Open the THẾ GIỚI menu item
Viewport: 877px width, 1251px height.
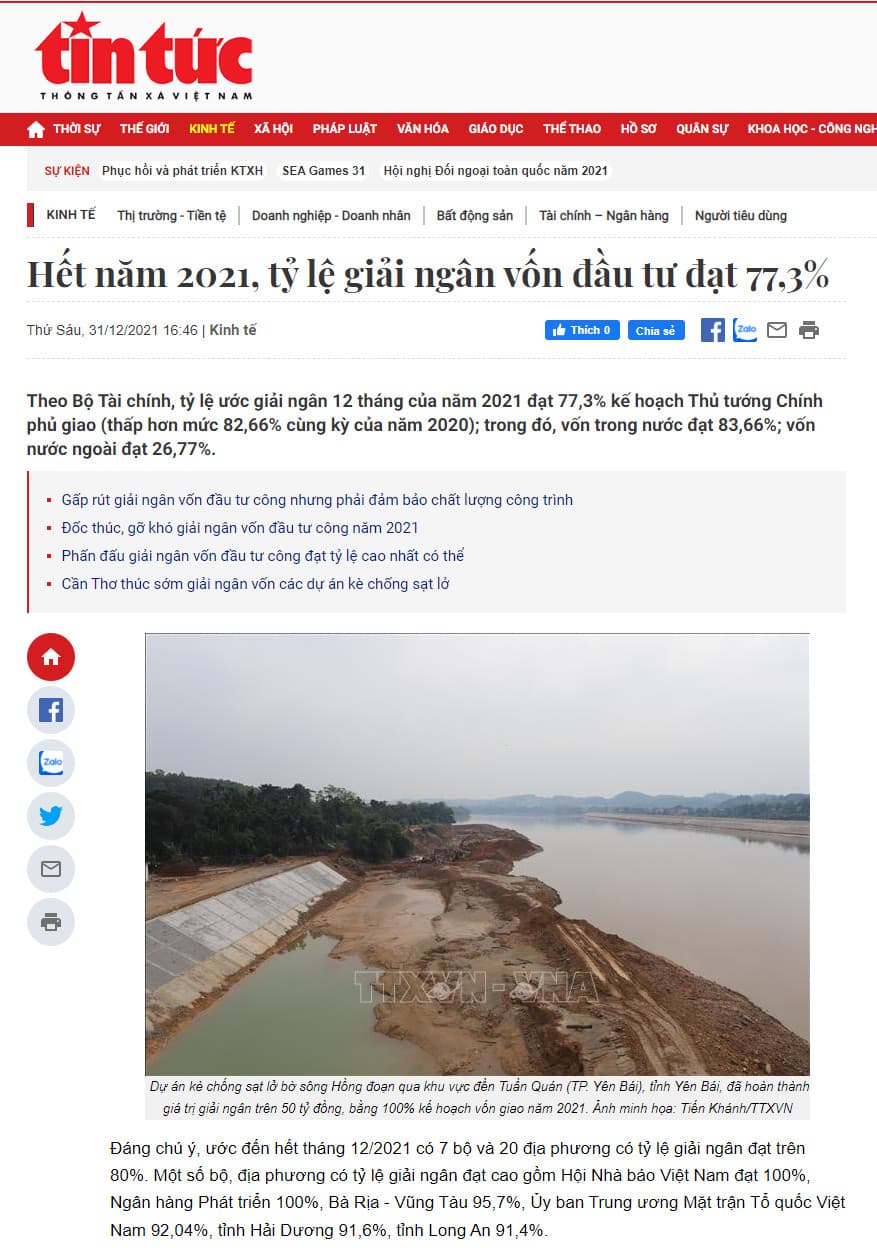click(x=144, y=129)
